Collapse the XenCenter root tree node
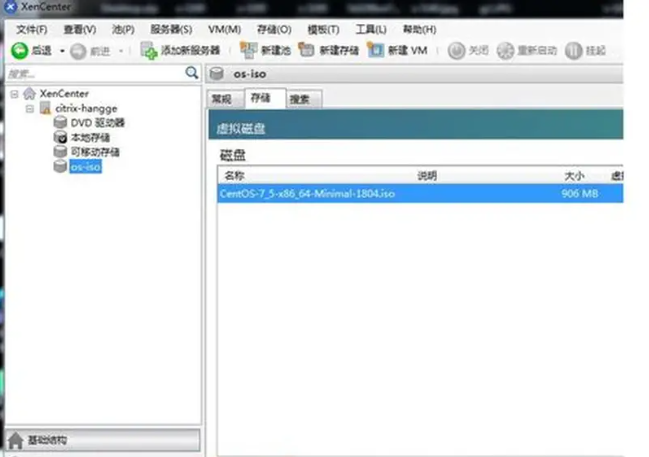 [13, 93]
